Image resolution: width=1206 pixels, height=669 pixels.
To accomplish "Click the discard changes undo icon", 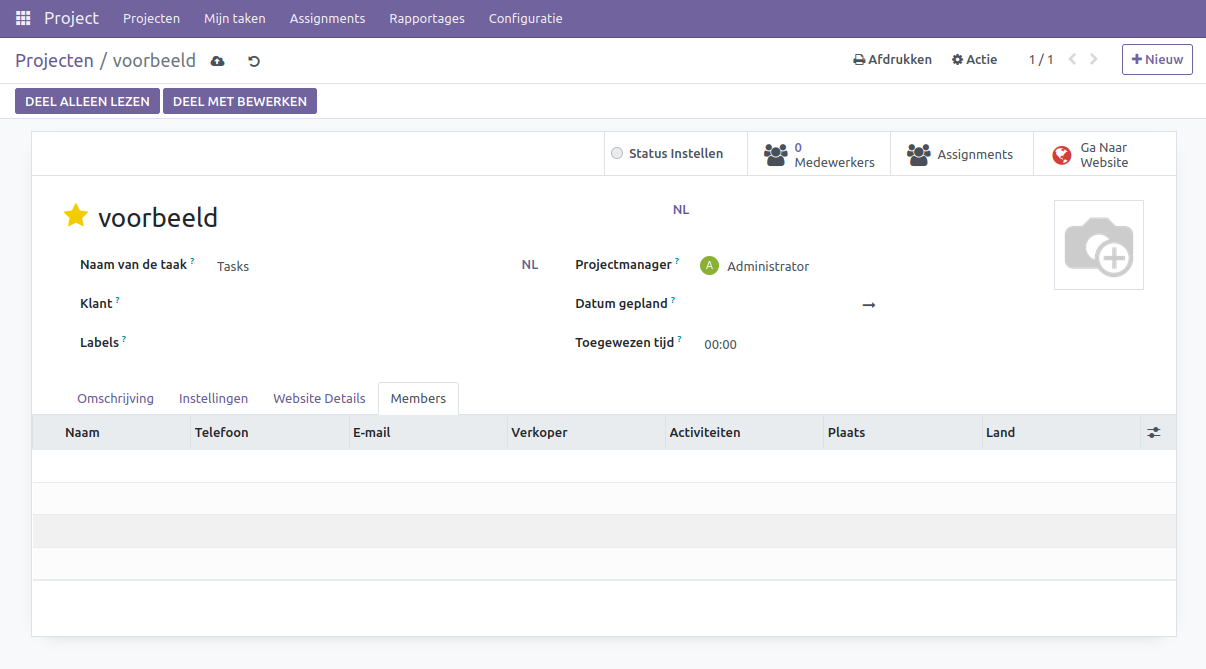I will (254, 61).
